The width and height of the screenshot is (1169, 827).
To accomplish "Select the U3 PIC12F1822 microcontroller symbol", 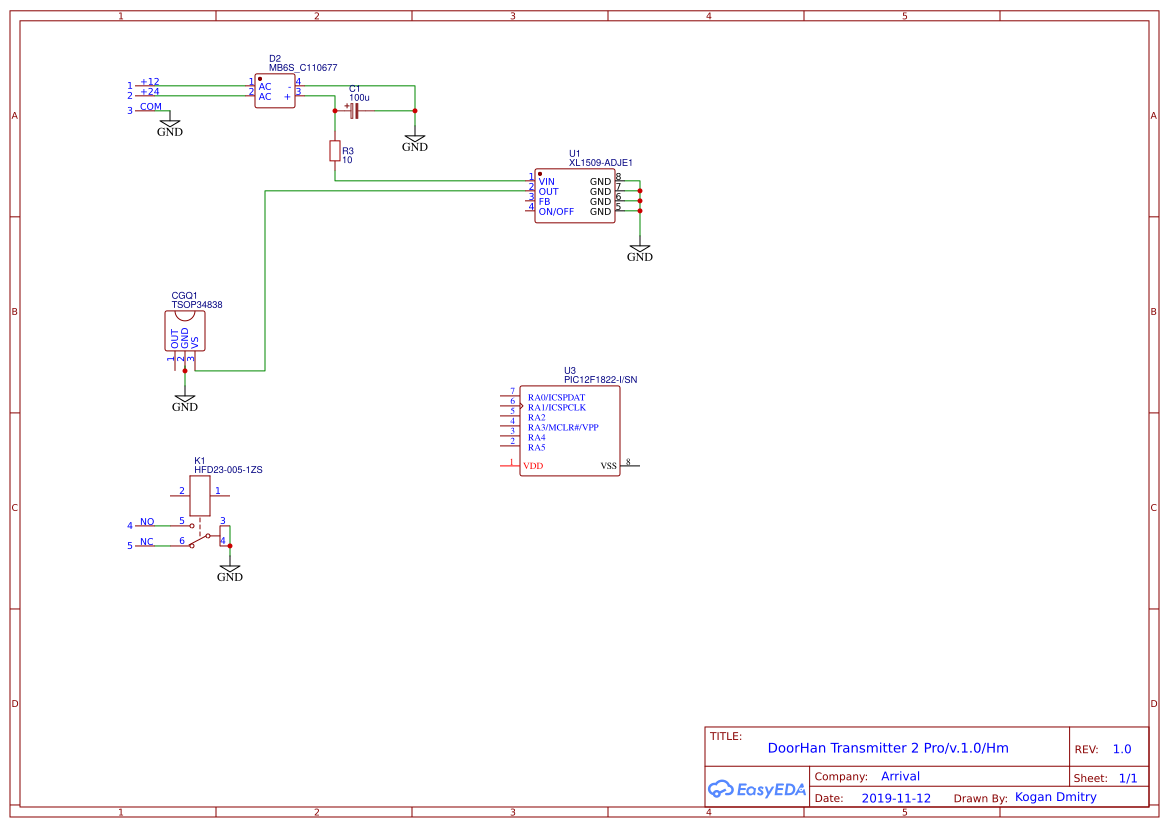I will point(570,430).
